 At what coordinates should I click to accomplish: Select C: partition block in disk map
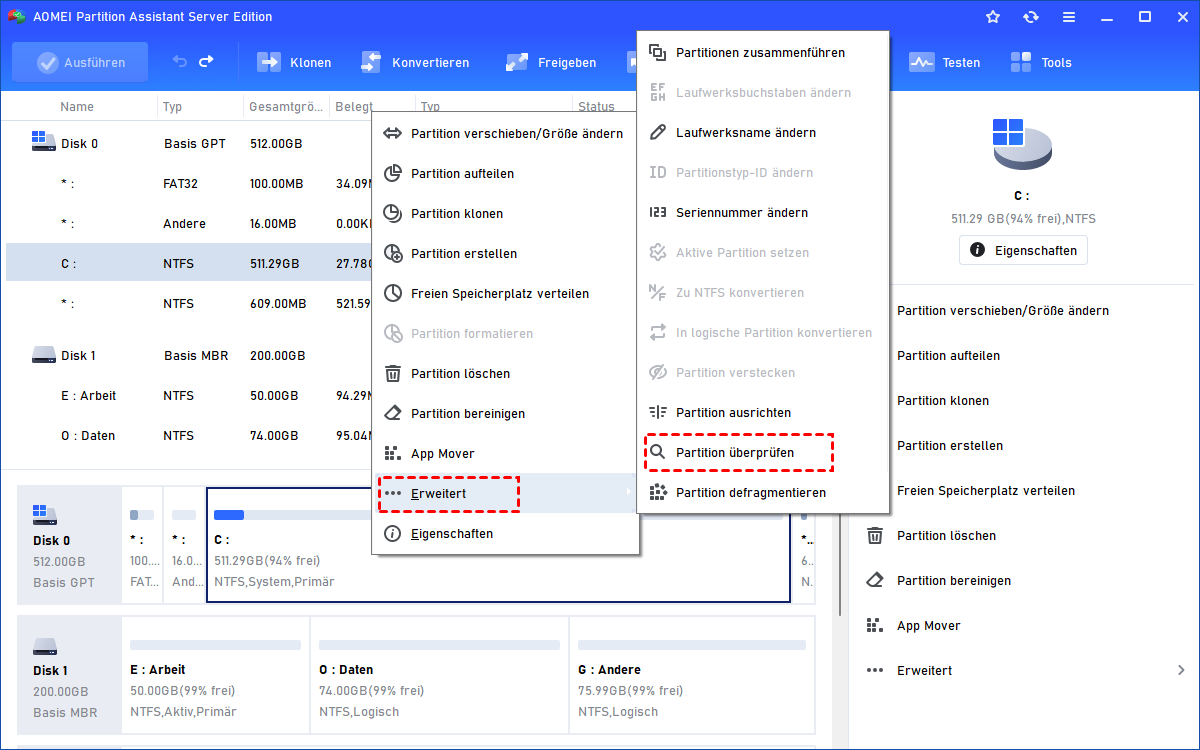[498, 545]
